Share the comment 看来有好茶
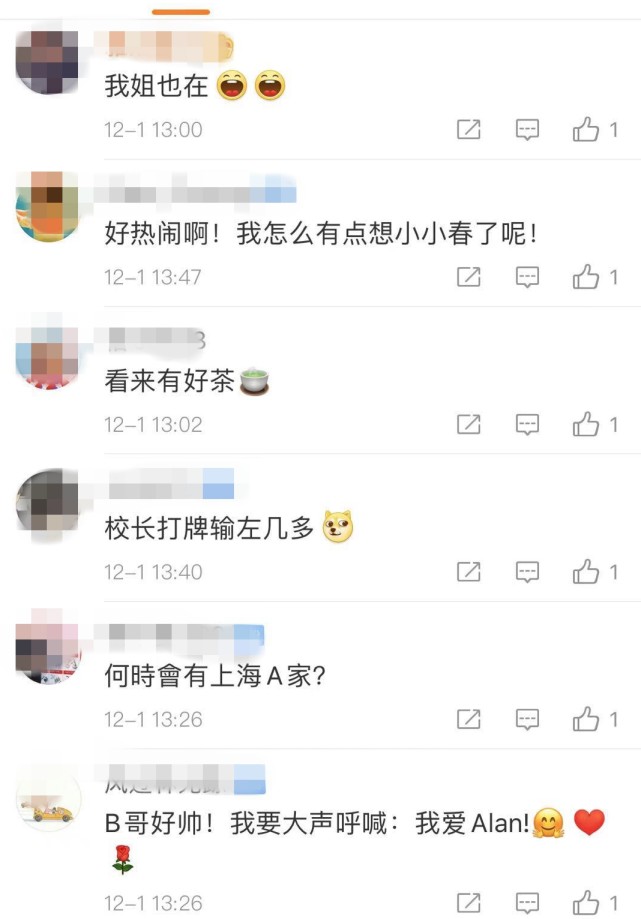This screenshot has height=919, width=641. pyautogui.click(x=469, y=424)
